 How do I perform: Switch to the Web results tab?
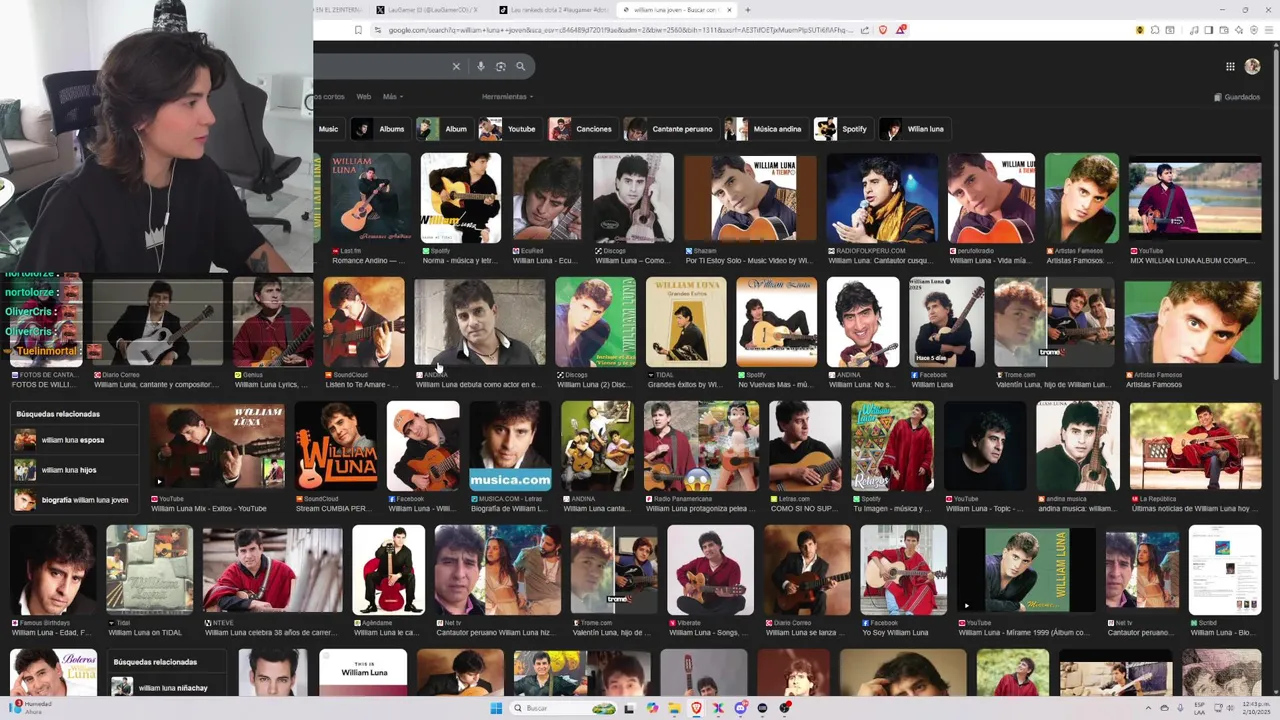click(364, 97)
